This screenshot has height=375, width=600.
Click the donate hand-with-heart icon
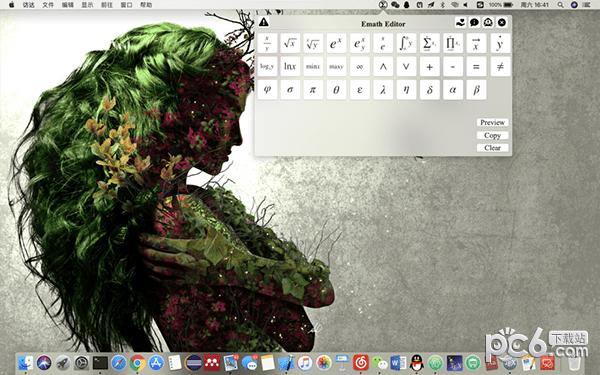(460, 23)
